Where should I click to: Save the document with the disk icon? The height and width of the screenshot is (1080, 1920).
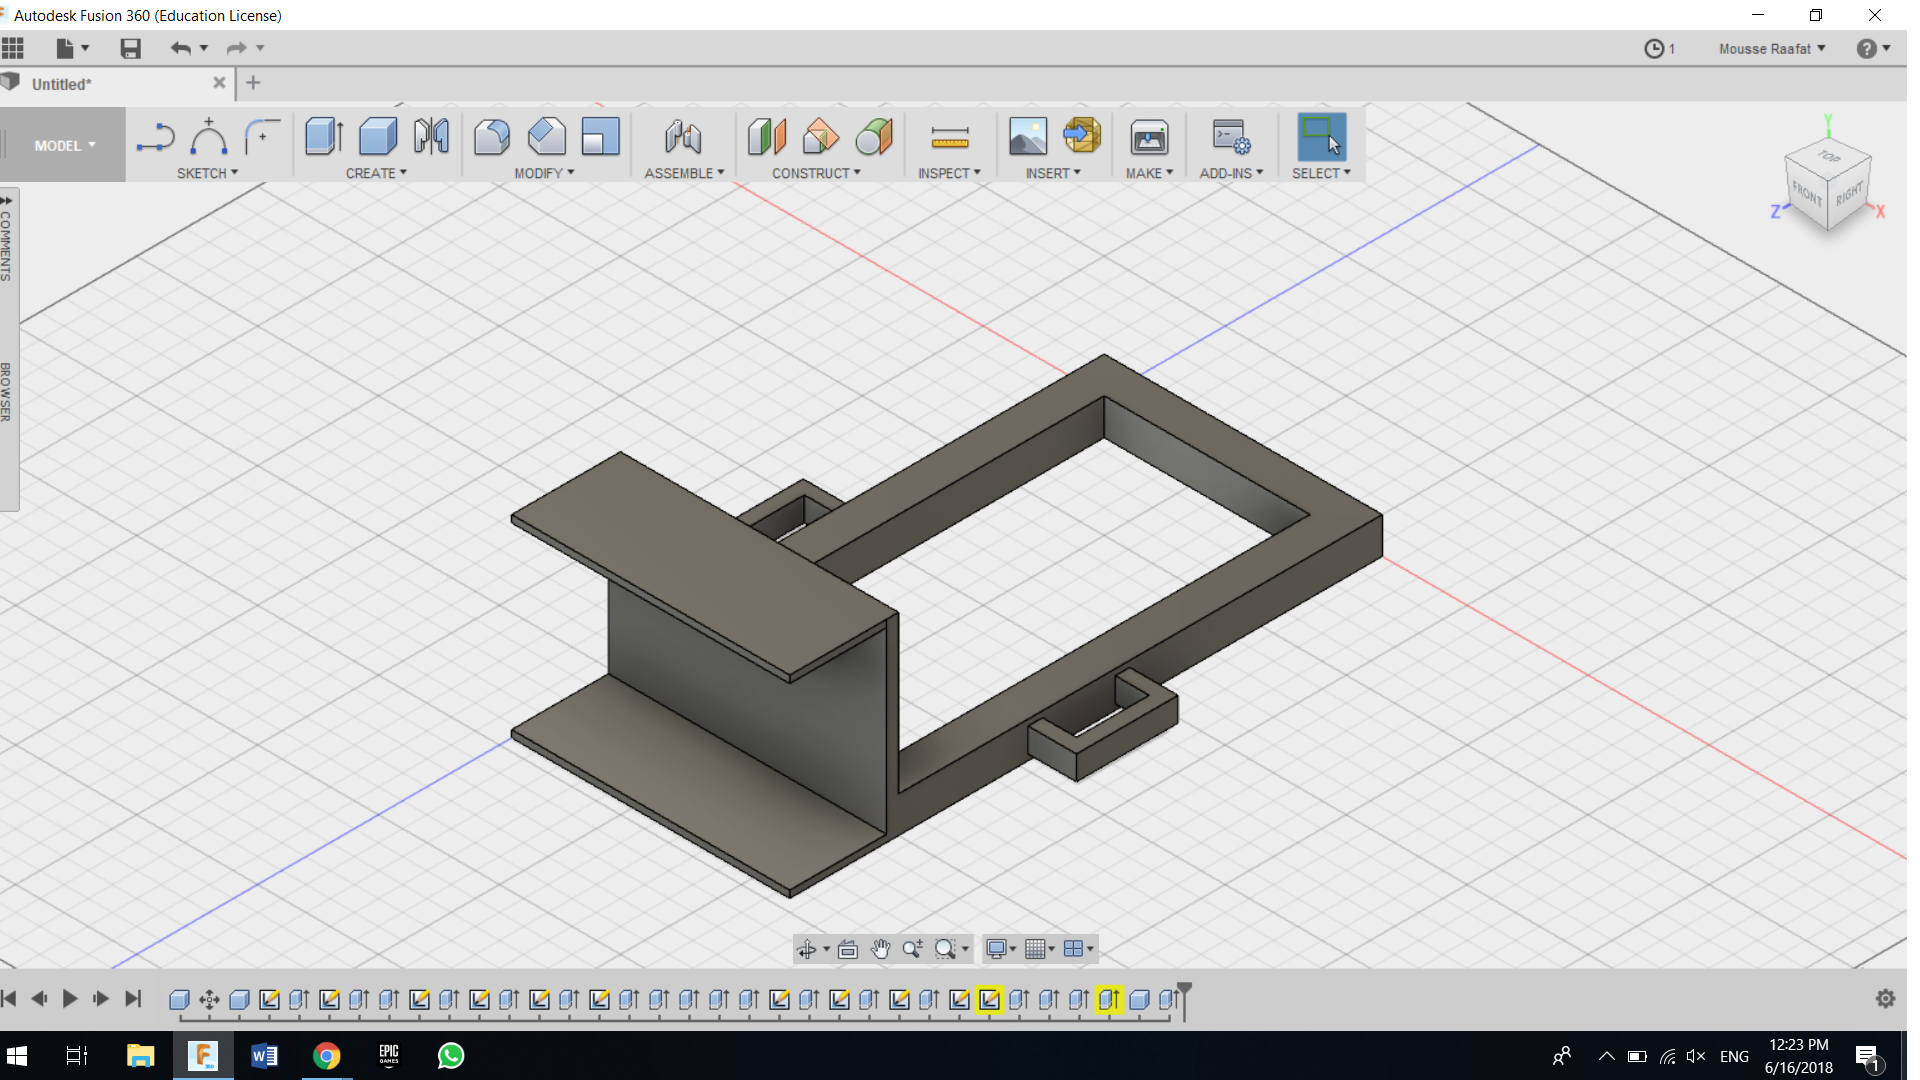tap(130, 48)
